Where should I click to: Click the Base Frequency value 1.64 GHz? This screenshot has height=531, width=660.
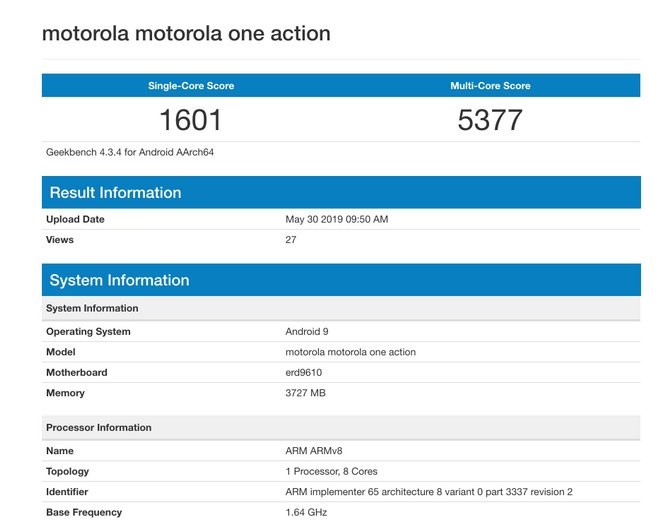(306, 512)
